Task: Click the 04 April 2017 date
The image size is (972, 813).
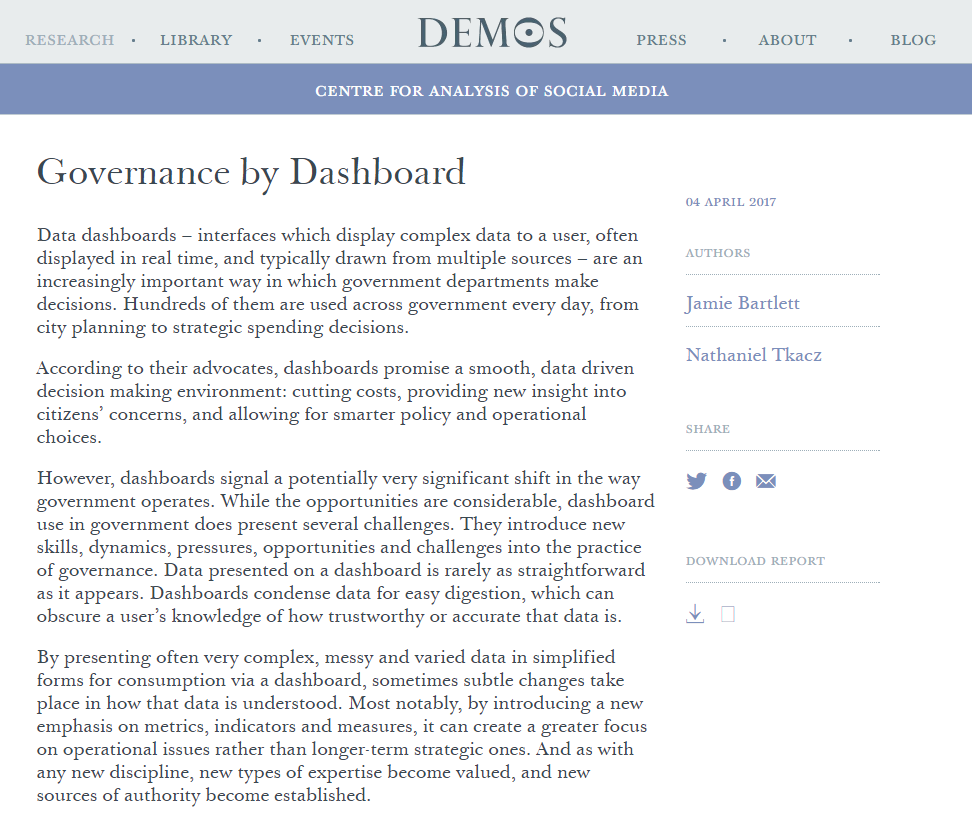Action: click(730, 202)
